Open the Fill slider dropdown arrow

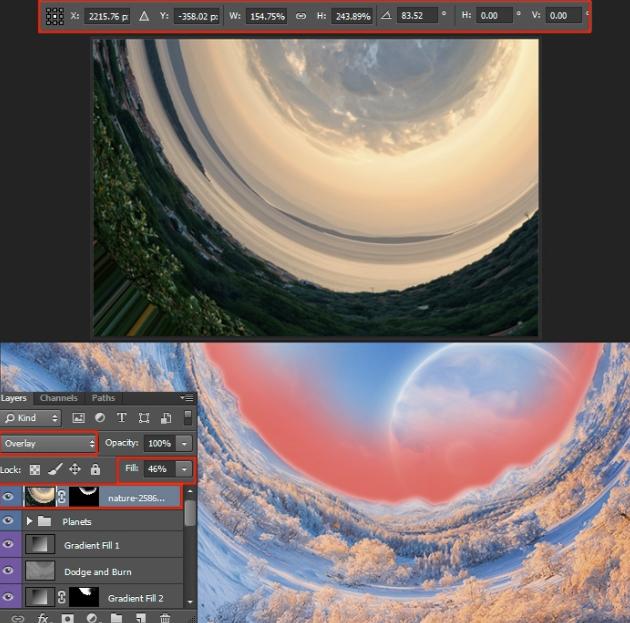184,469
